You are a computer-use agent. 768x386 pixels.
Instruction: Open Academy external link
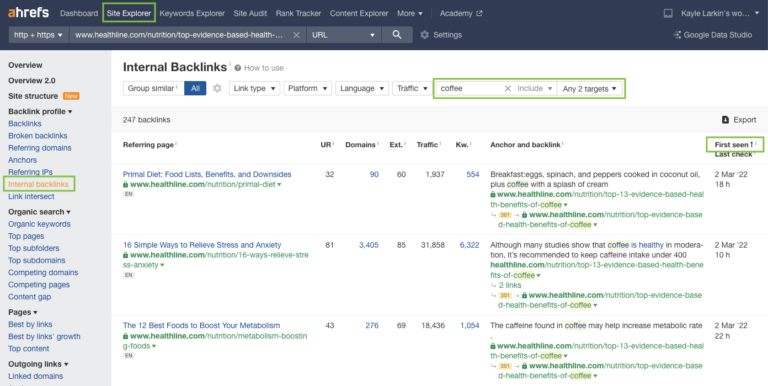click(x=461, y=13)
